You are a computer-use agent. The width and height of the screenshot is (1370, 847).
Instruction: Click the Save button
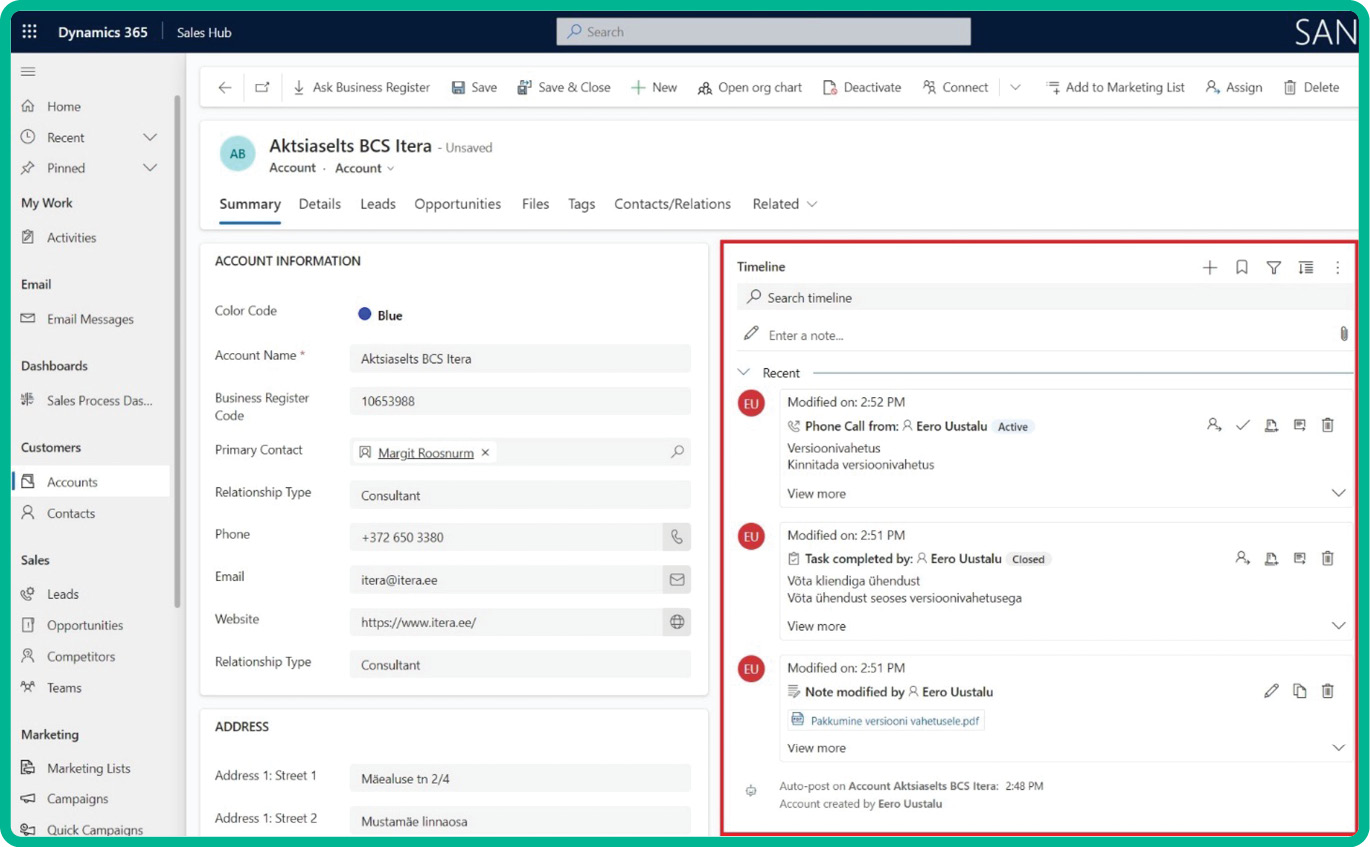coord(474,88)
